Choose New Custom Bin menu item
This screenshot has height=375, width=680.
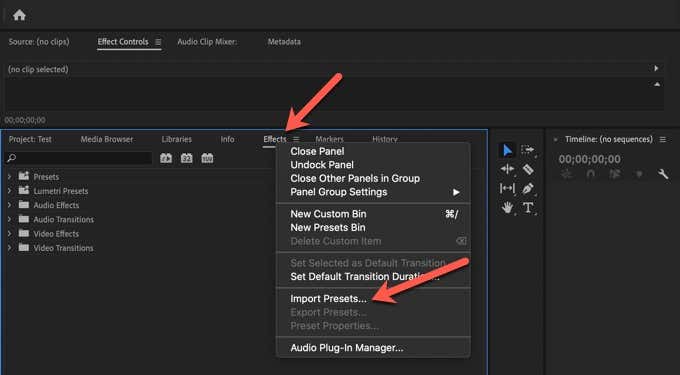click(328, 214)
